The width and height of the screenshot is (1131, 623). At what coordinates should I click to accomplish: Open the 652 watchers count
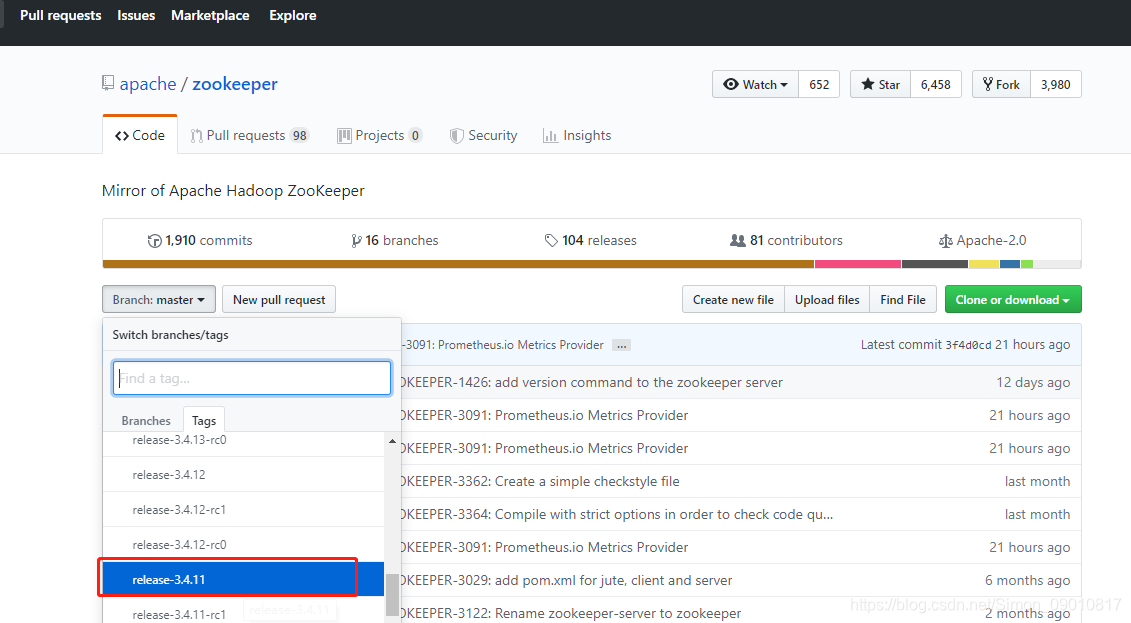(x=819, y=84)
